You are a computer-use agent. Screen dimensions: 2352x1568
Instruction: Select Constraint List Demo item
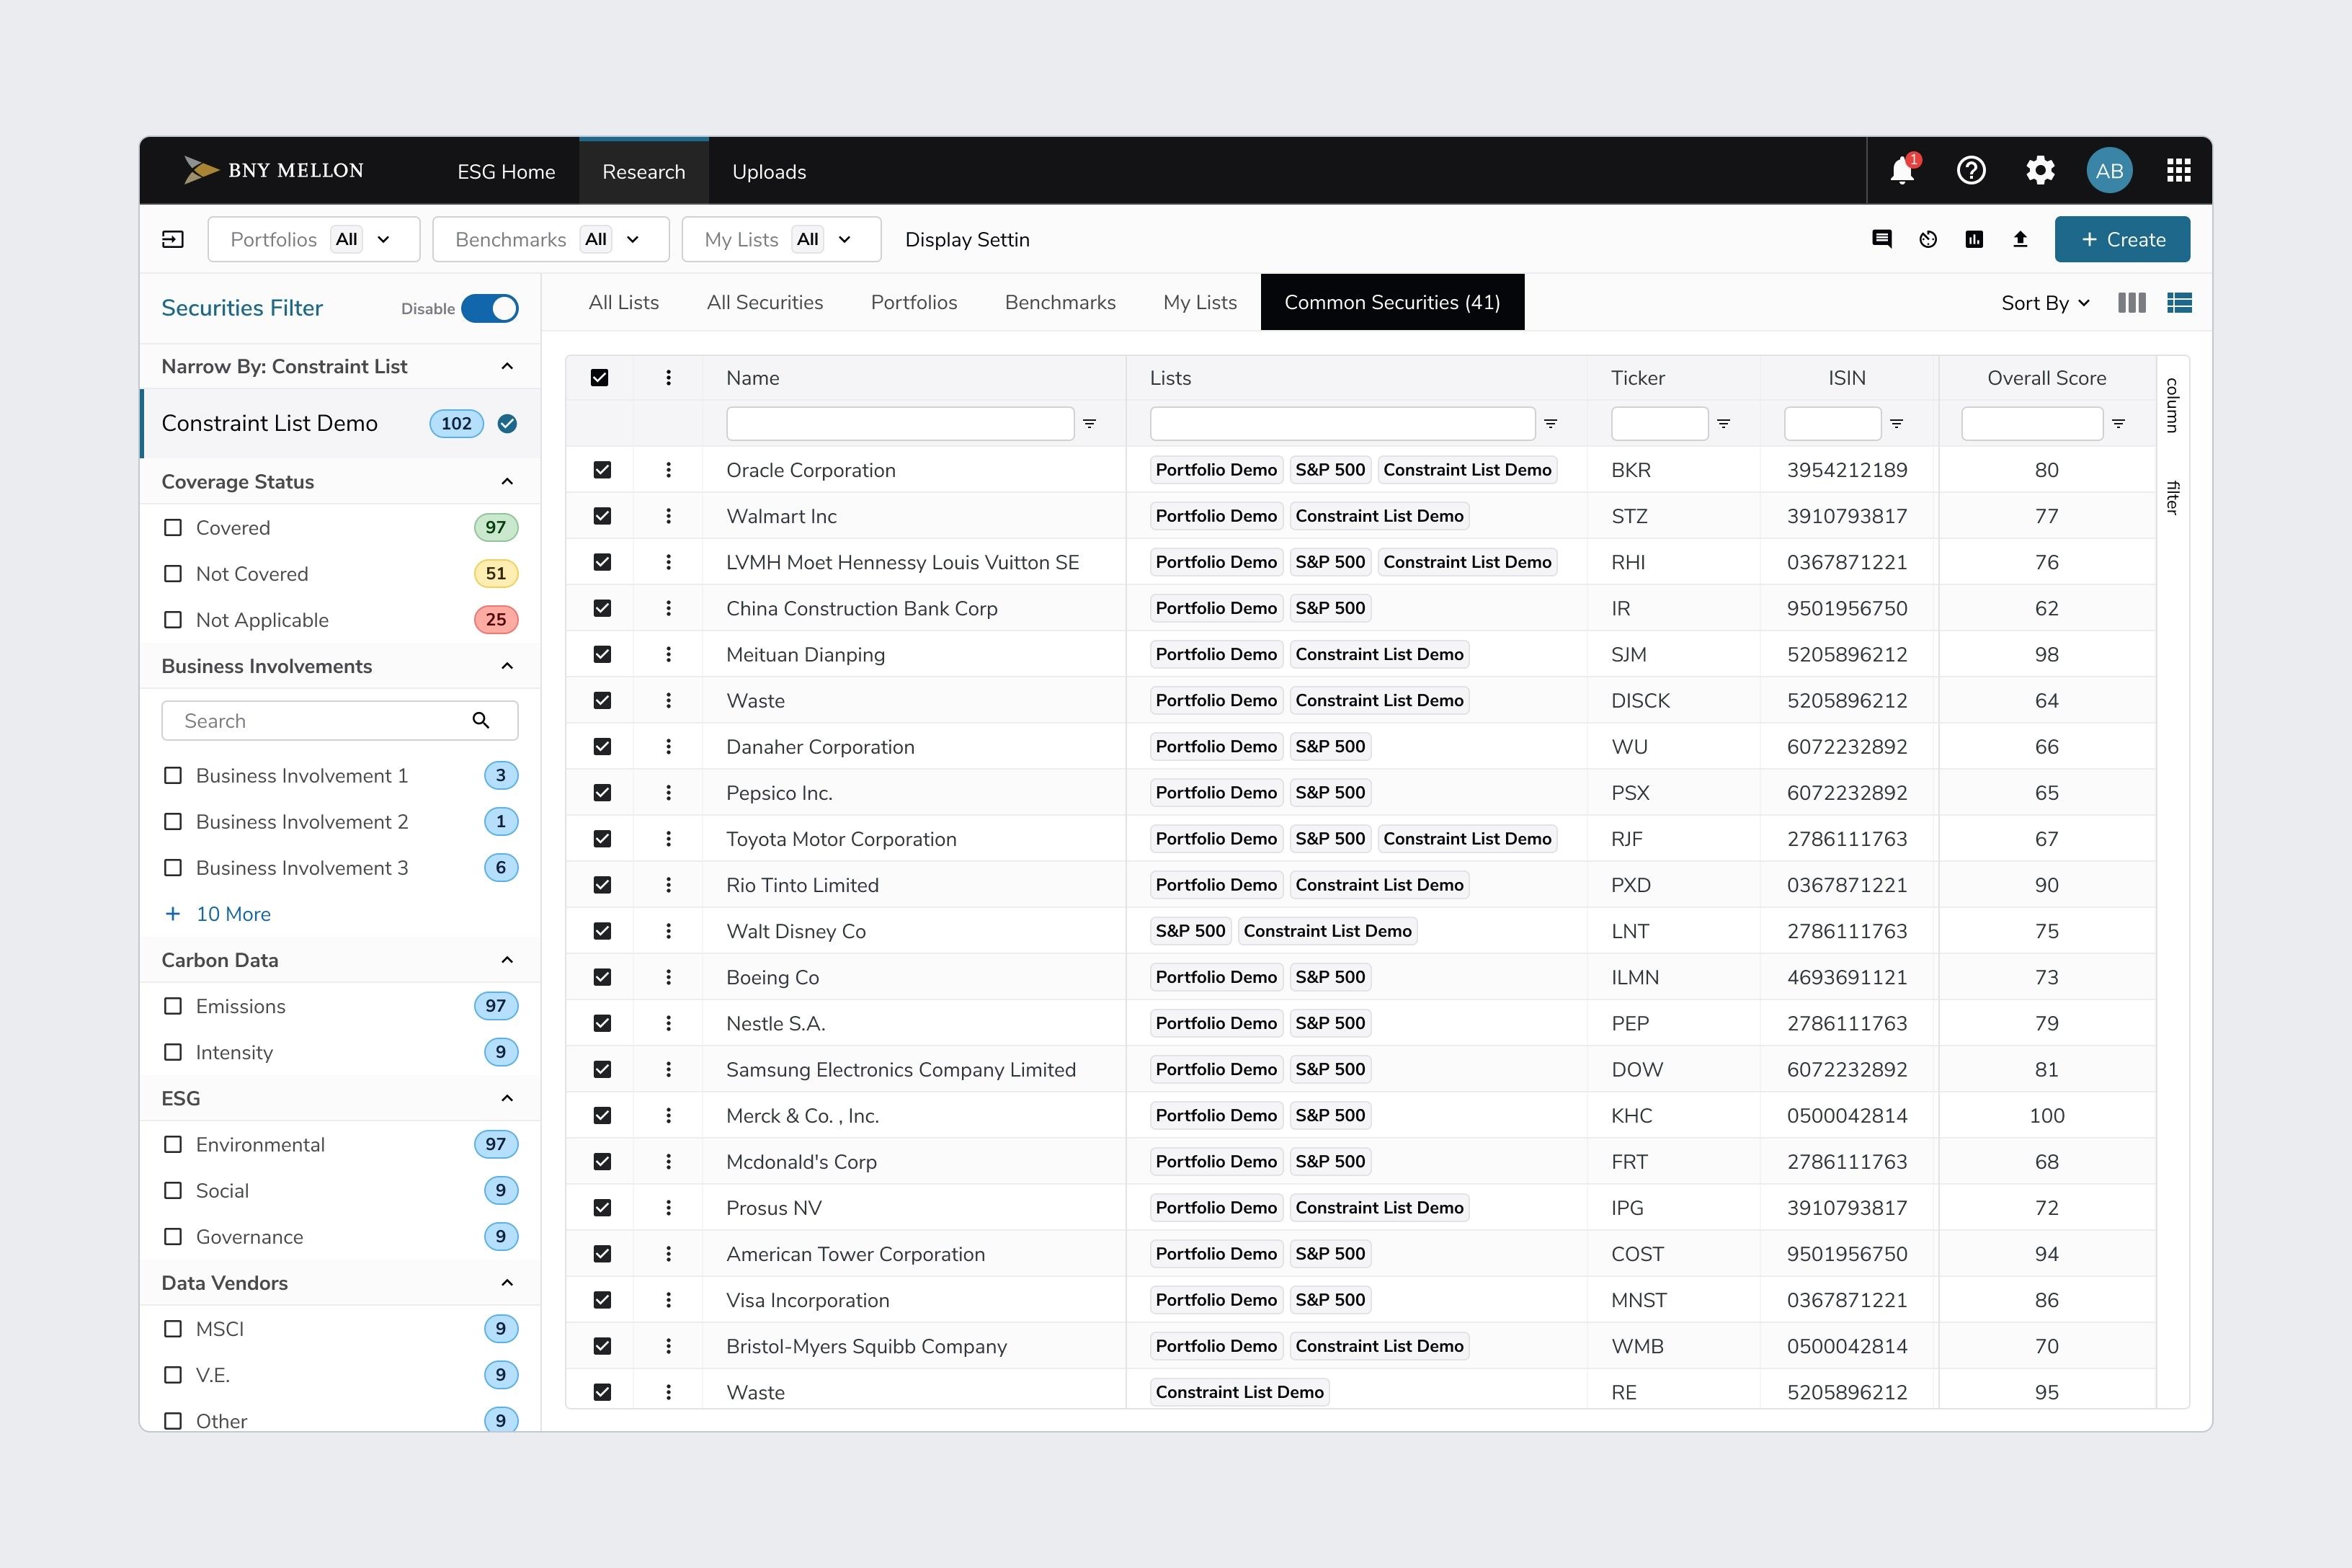click(x=341, y=424)
